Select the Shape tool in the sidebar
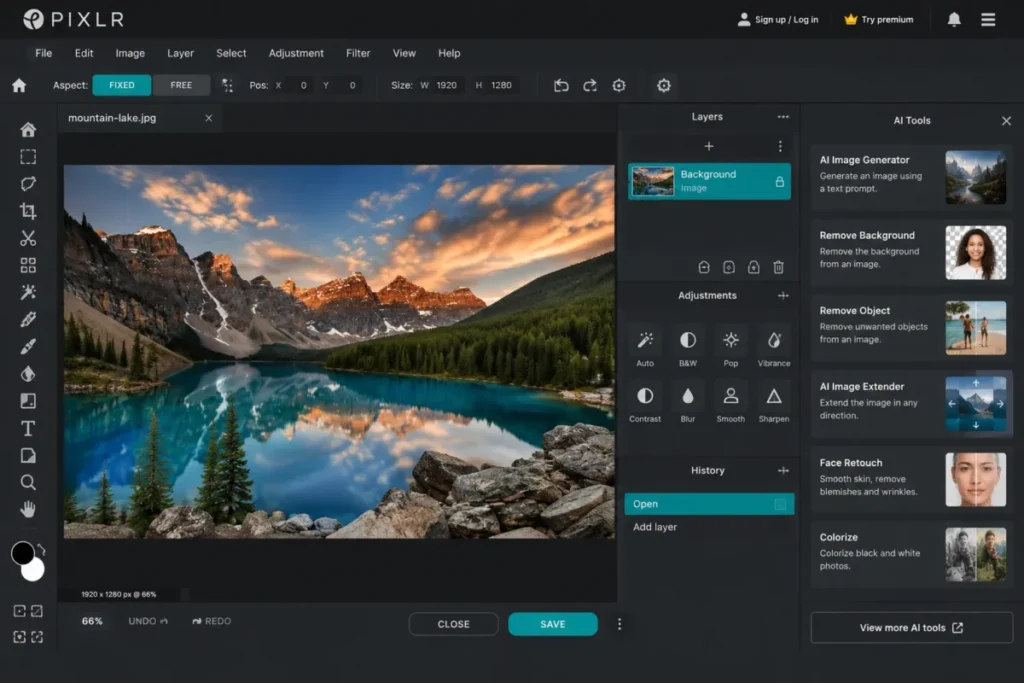 (28, 455)
